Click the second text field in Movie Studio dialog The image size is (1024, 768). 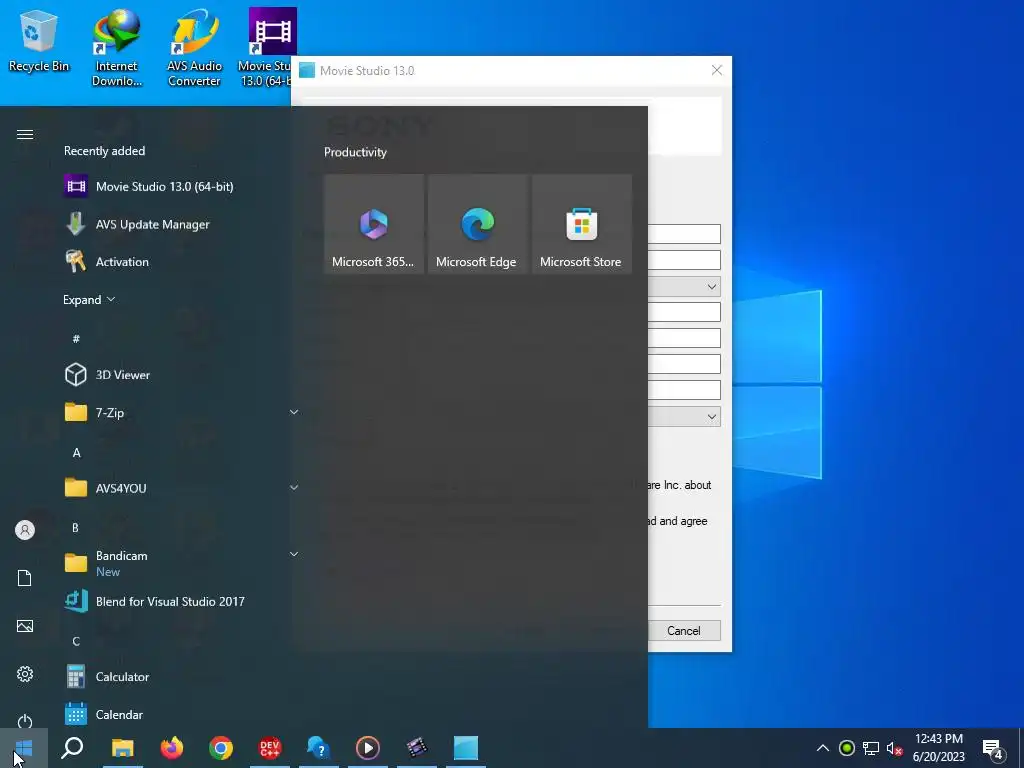tap(684, 260)
